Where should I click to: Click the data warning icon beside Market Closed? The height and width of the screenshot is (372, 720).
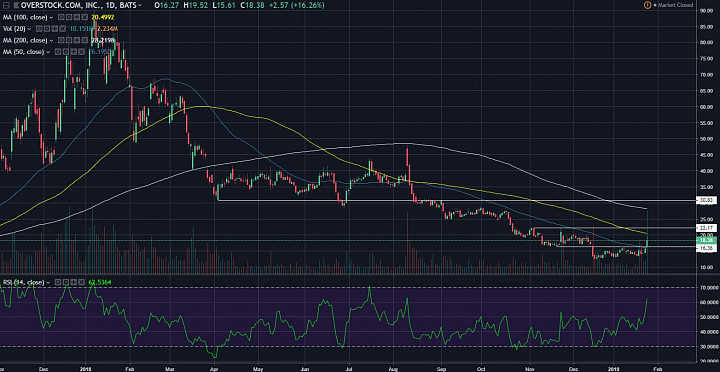[647, 5]
